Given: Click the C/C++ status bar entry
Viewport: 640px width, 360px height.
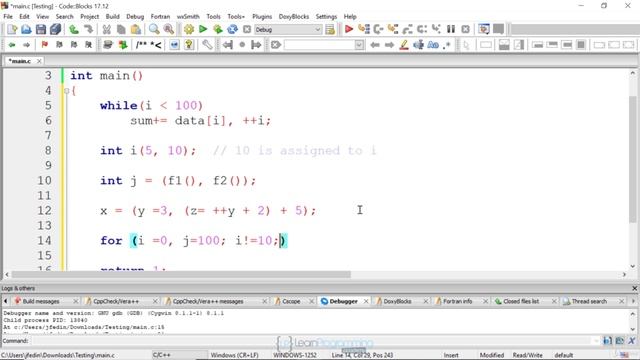Looking at the screenshot, I should 162,355.
